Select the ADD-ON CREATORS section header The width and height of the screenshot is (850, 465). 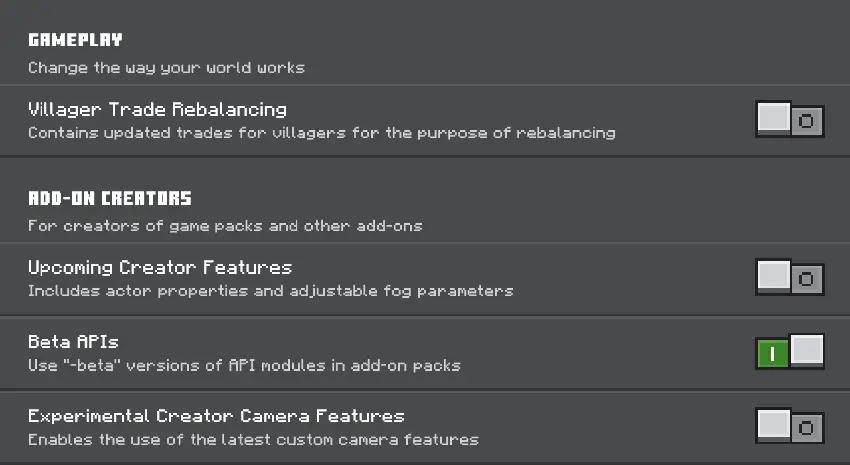[x=110, y=198]
